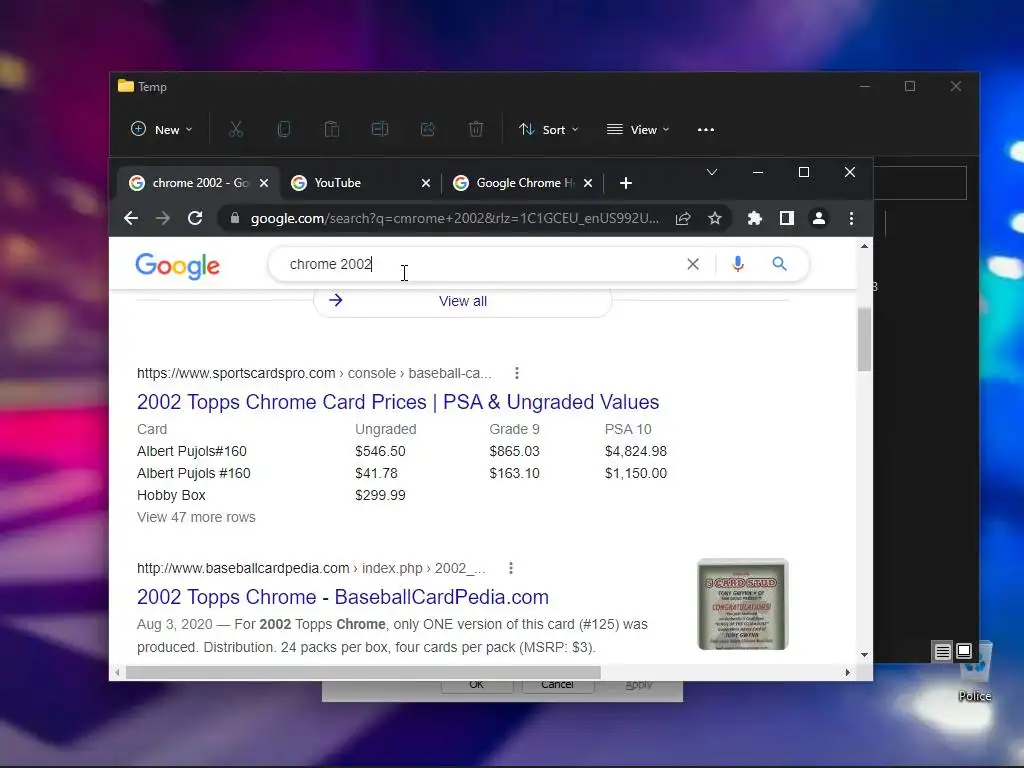The width and height of the screenshot is (1024, 768).
Task: Switch Temp window to details view
Action: tap(942, 652)
